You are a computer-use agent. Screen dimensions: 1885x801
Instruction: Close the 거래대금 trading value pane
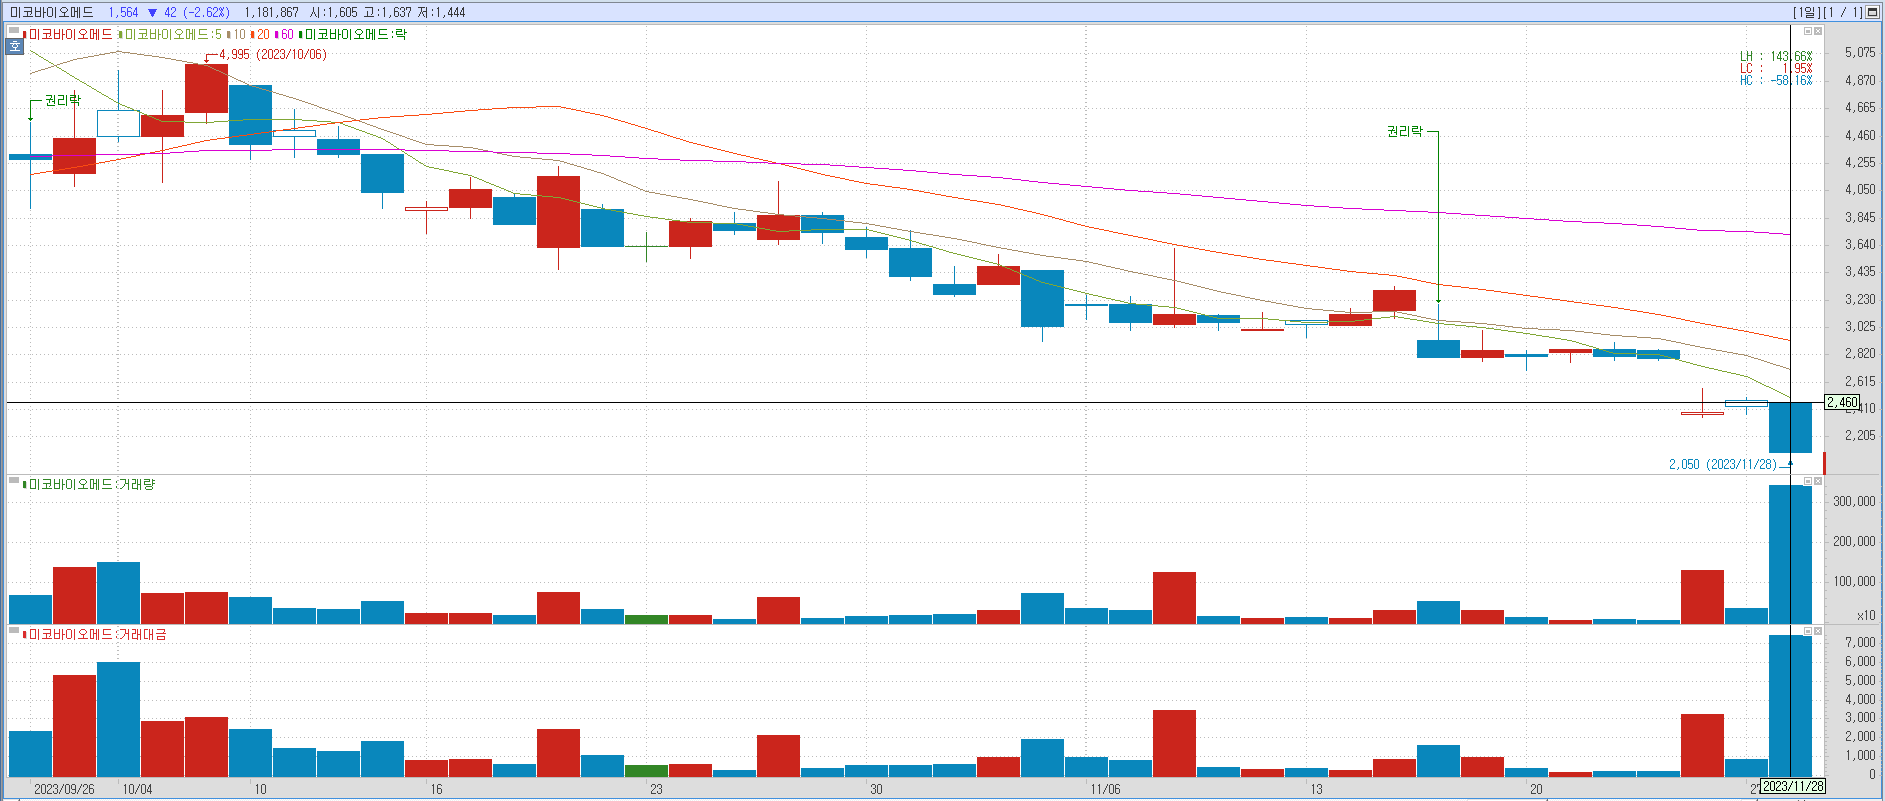(1819, 631)
